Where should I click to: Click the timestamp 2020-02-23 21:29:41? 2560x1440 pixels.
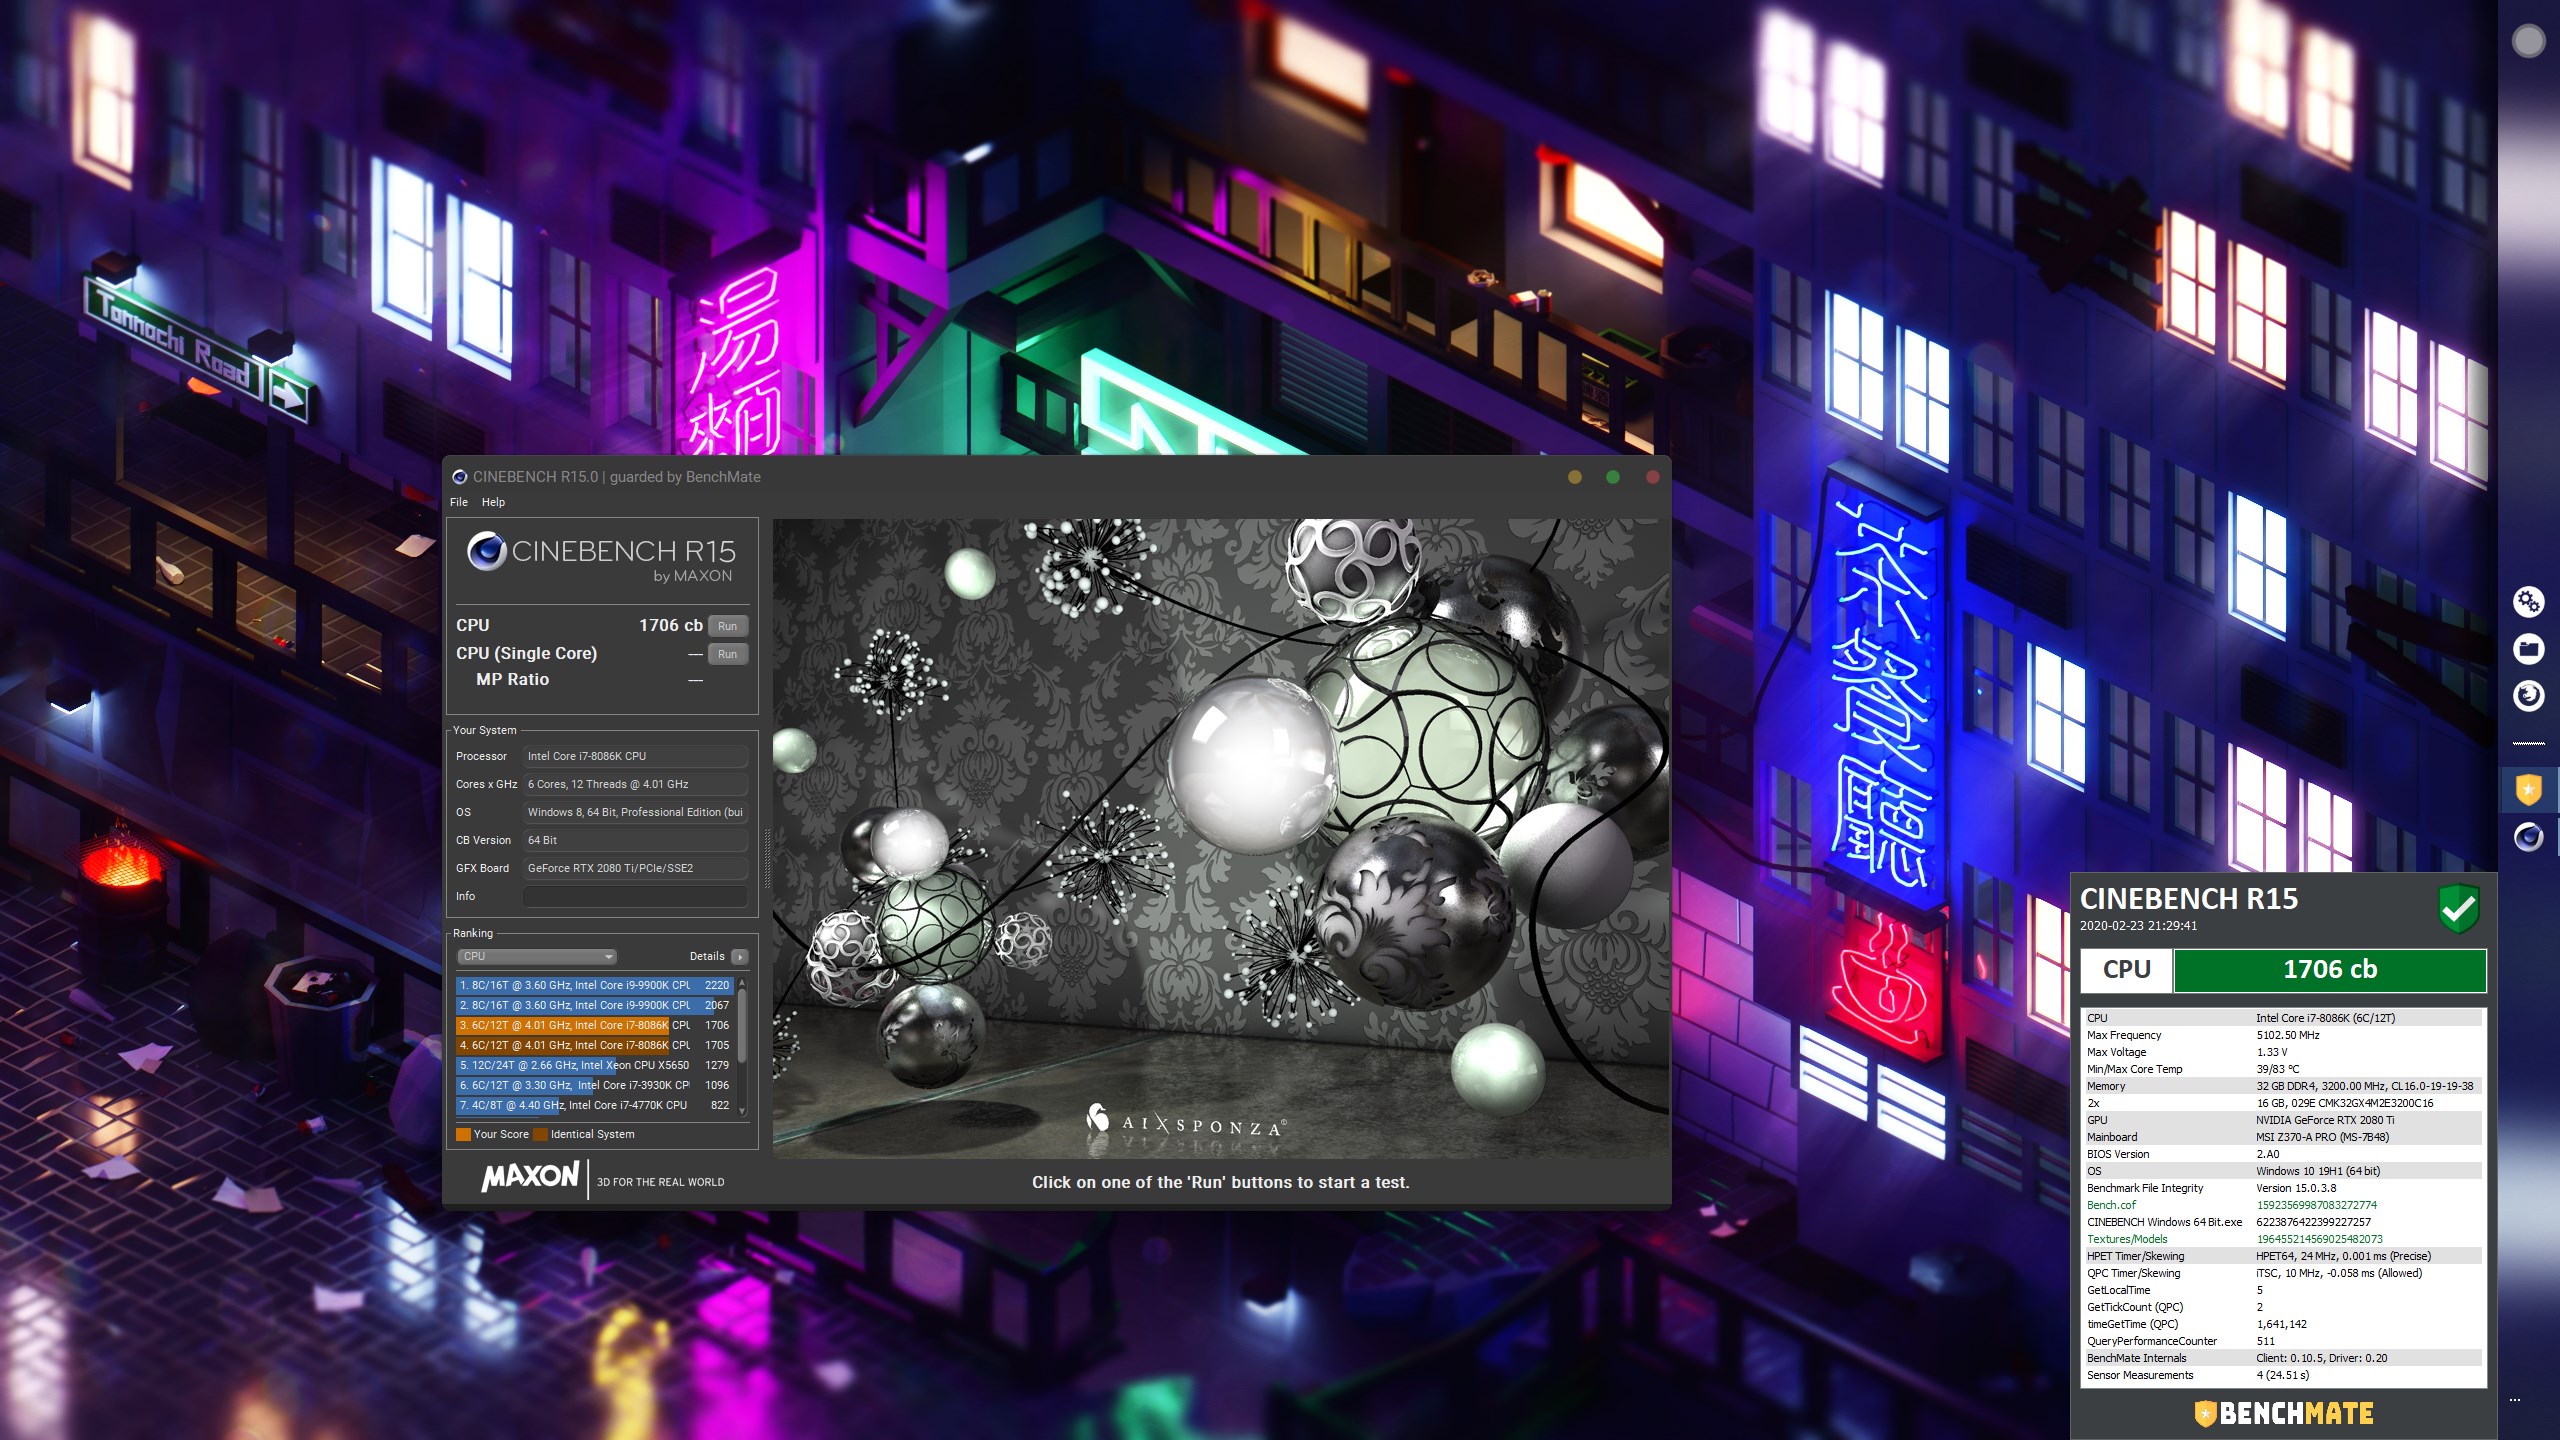(x=2138, y=926)
